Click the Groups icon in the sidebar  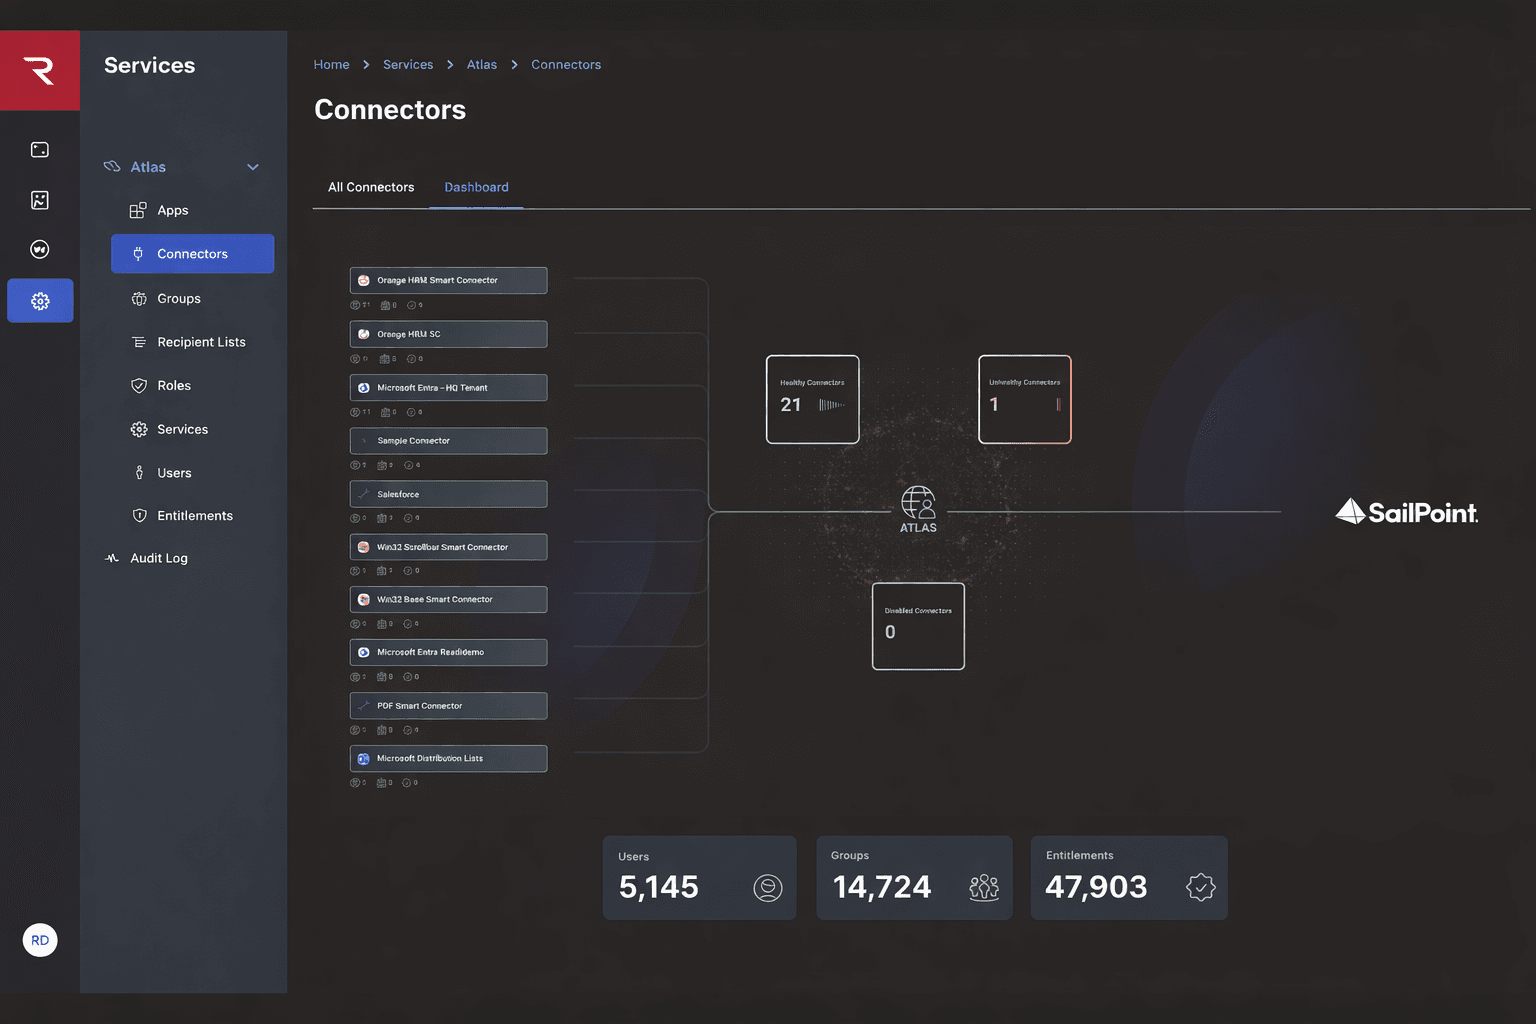[x=137, y=298]
